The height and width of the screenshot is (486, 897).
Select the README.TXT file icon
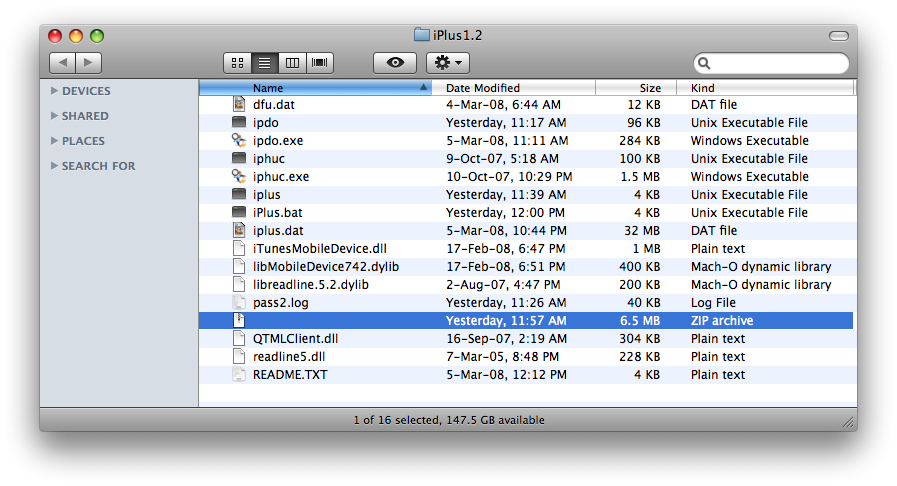tap(239, 375)
